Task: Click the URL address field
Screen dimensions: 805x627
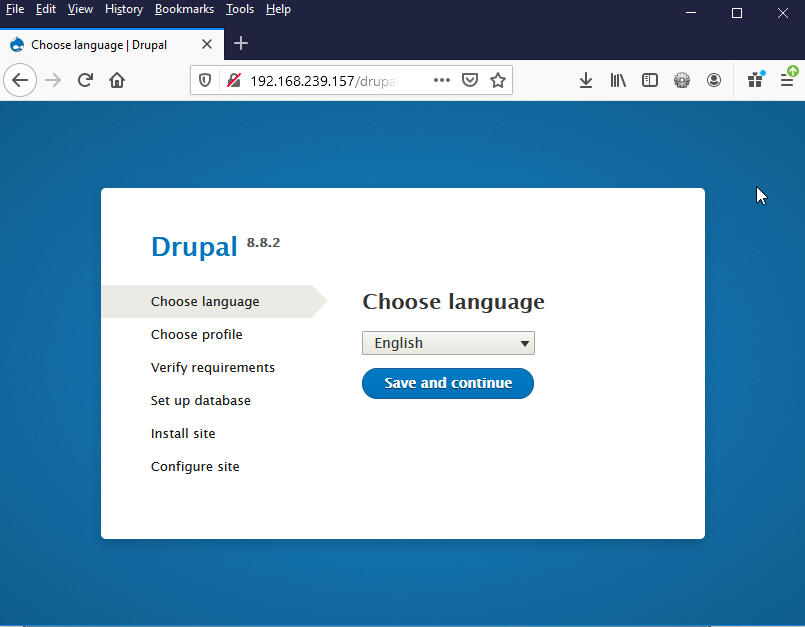Action: click(330, 81)
